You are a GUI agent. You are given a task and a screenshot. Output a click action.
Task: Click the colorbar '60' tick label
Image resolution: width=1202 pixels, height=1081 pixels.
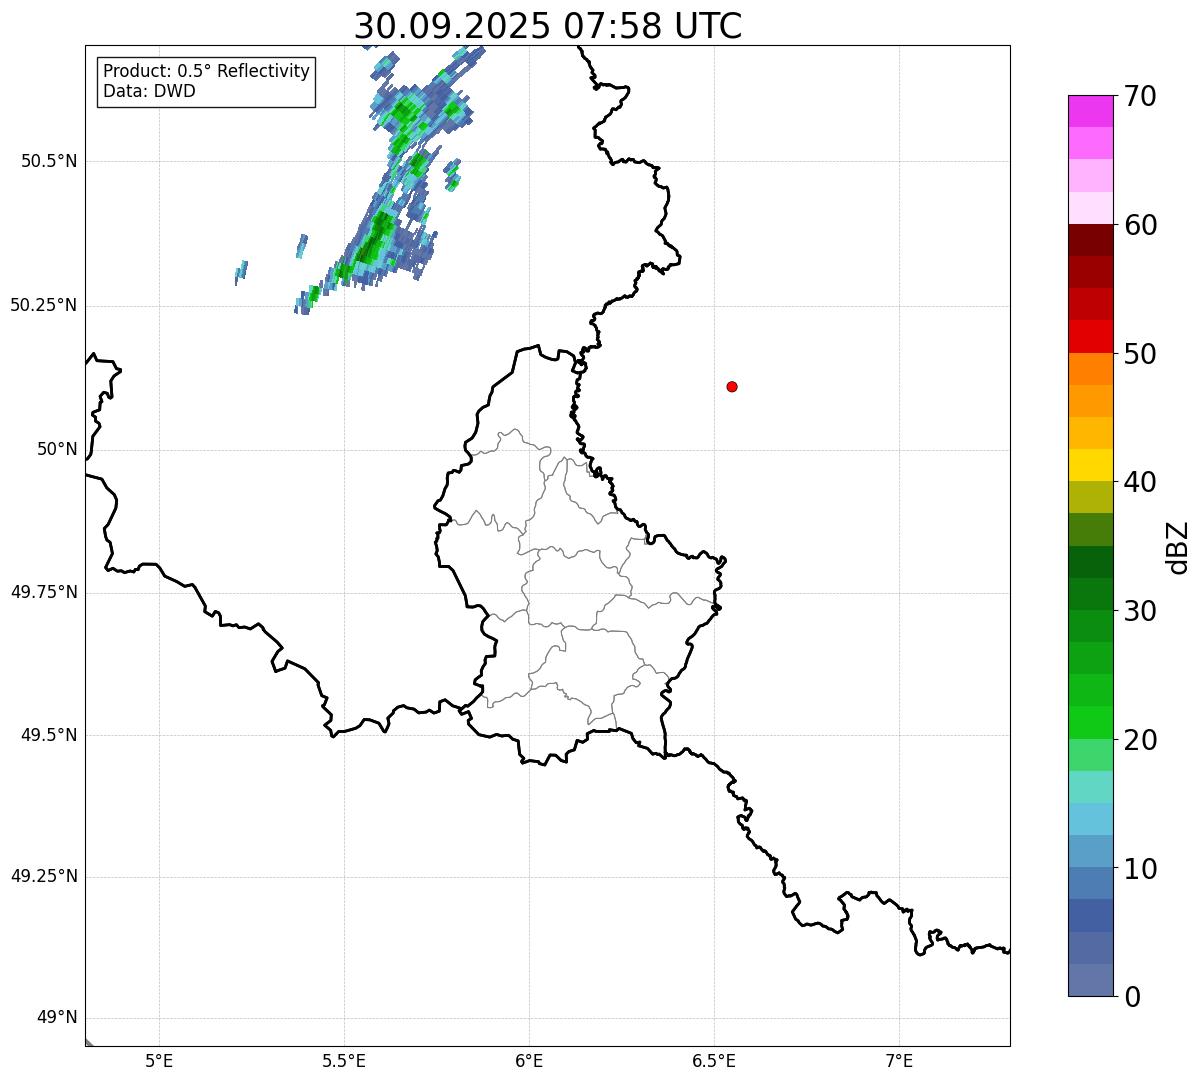coord(1140,225)
